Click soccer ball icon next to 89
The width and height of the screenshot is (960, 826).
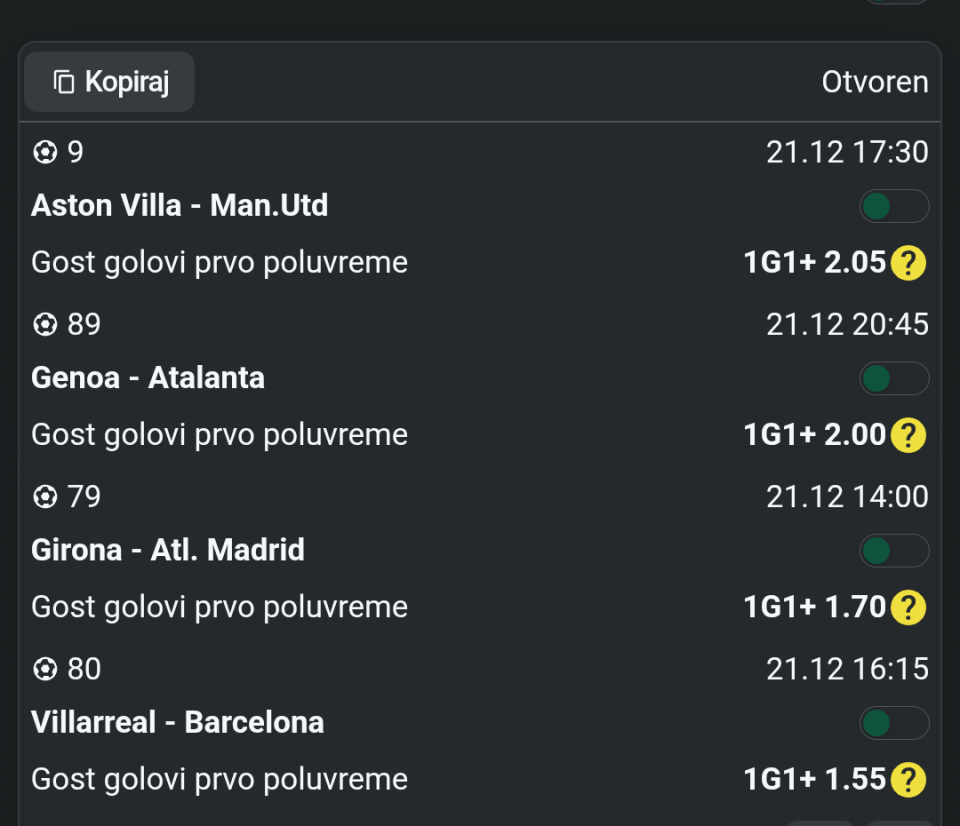click(x=45, y=325)
